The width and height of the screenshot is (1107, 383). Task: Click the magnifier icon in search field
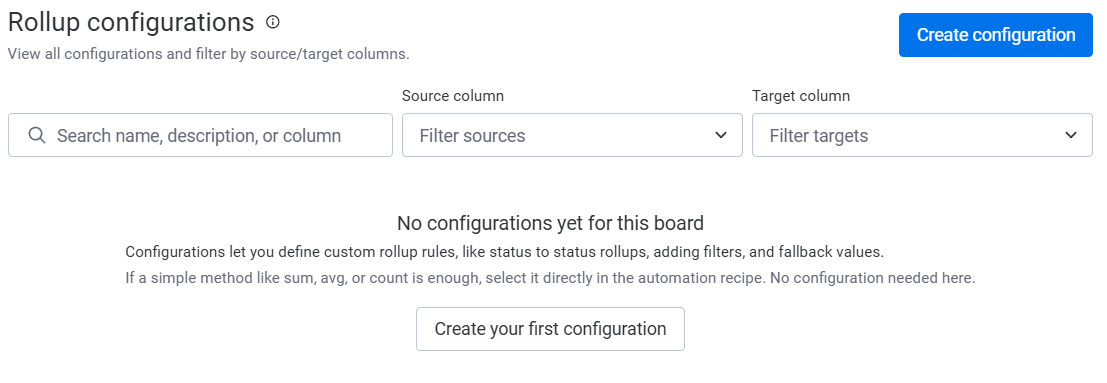coord(37,135)
